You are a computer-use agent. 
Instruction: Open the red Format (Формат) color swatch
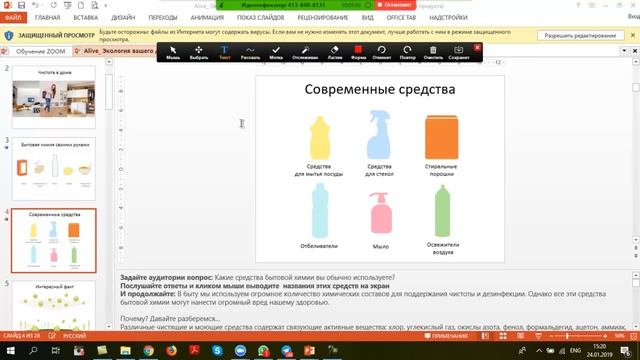pyautogui.click(x=358, y=53)
